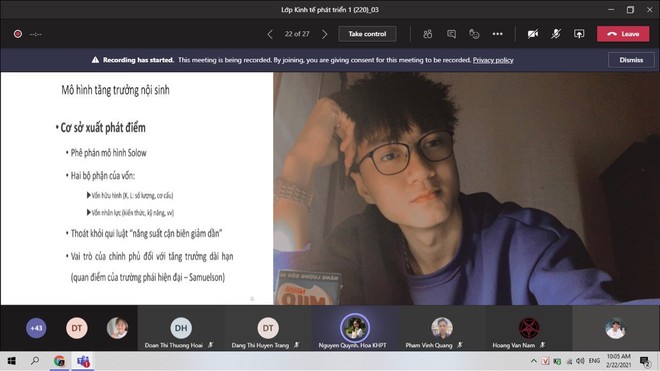Click the warning triangle in the recording banner

96,60
